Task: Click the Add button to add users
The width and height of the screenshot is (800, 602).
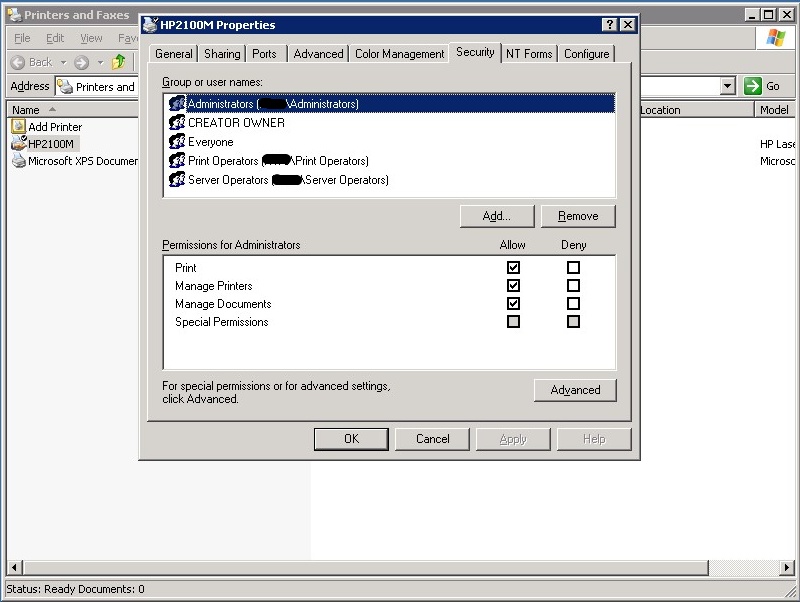Action: (497, 215)
